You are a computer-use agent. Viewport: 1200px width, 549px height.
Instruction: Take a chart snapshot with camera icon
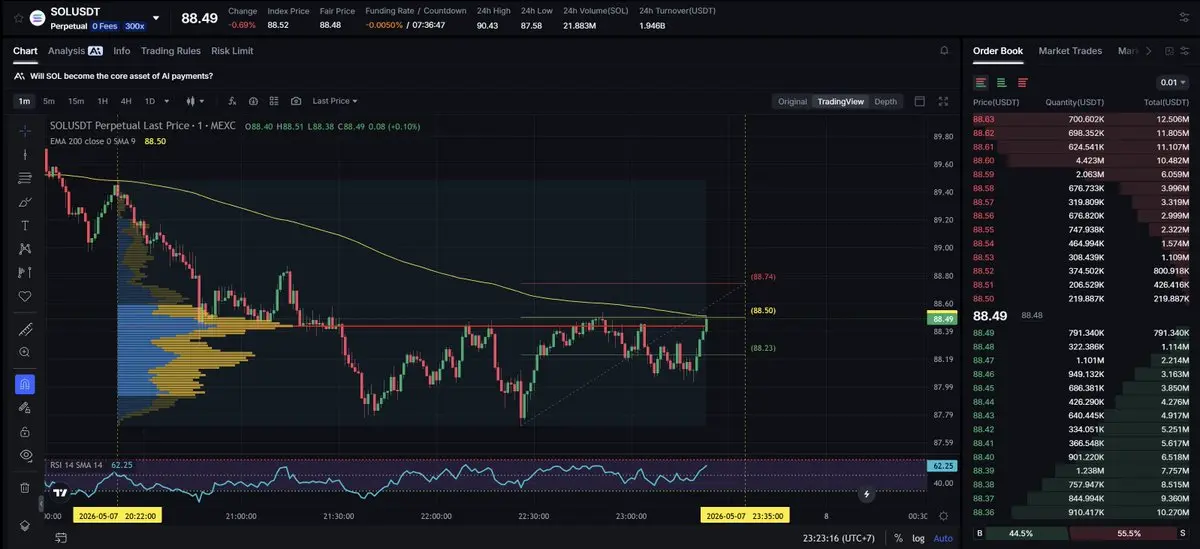(296, 101)
